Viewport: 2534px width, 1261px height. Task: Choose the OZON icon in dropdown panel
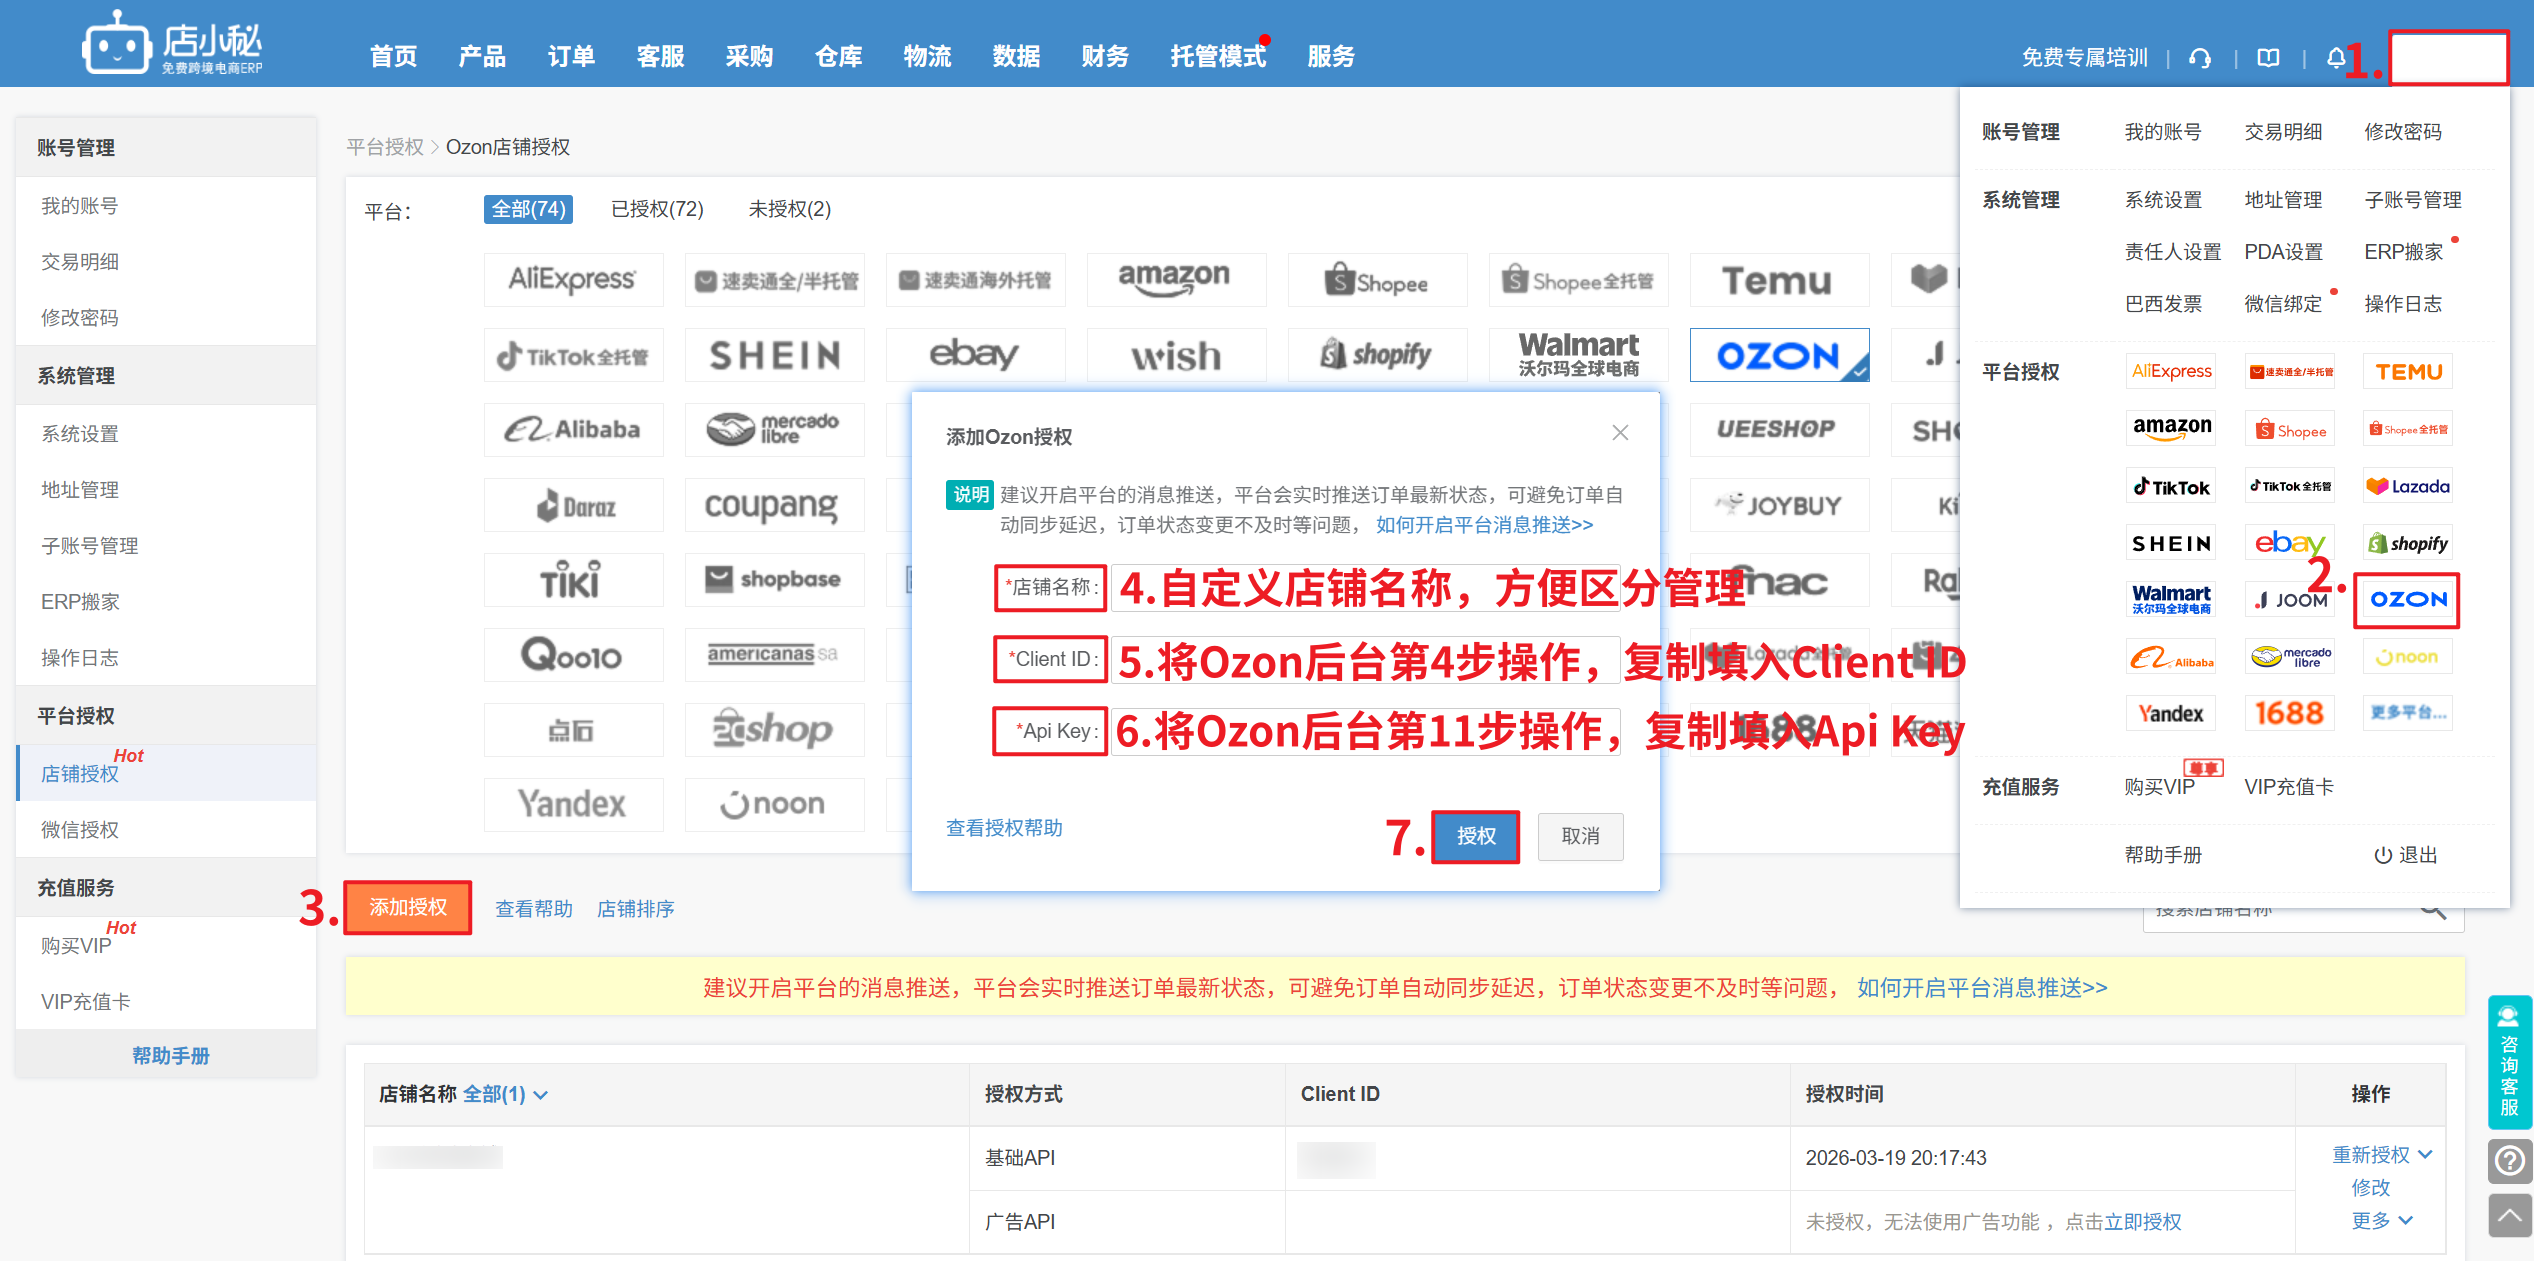2407,600
